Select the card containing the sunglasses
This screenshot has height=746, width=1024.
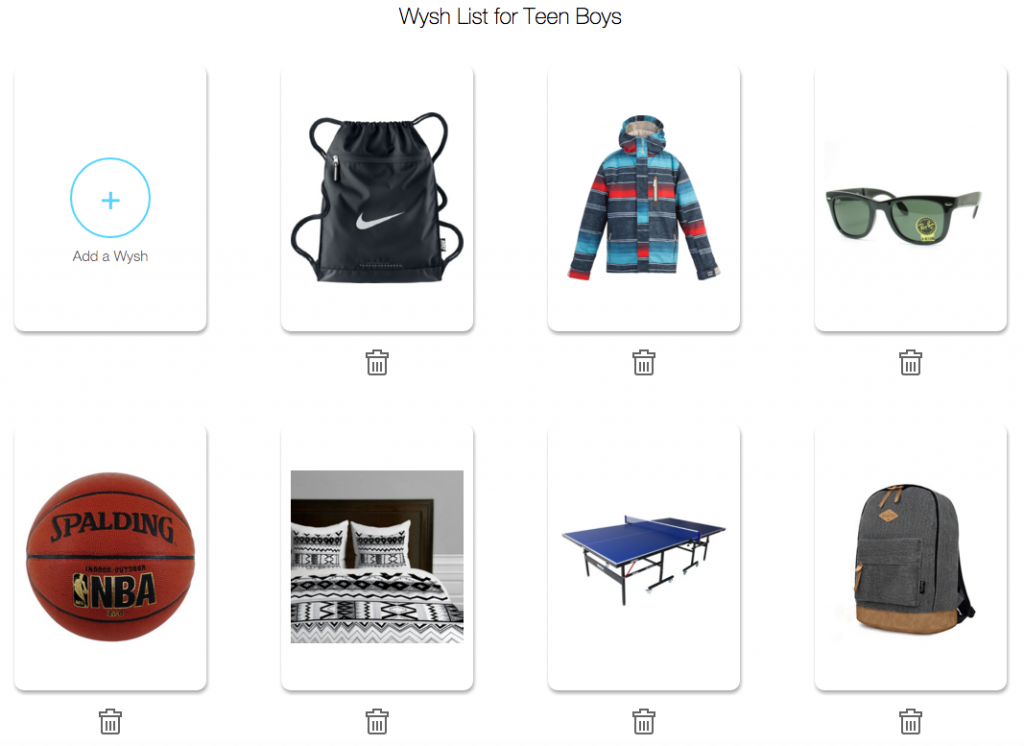click(x=910, y=199)
